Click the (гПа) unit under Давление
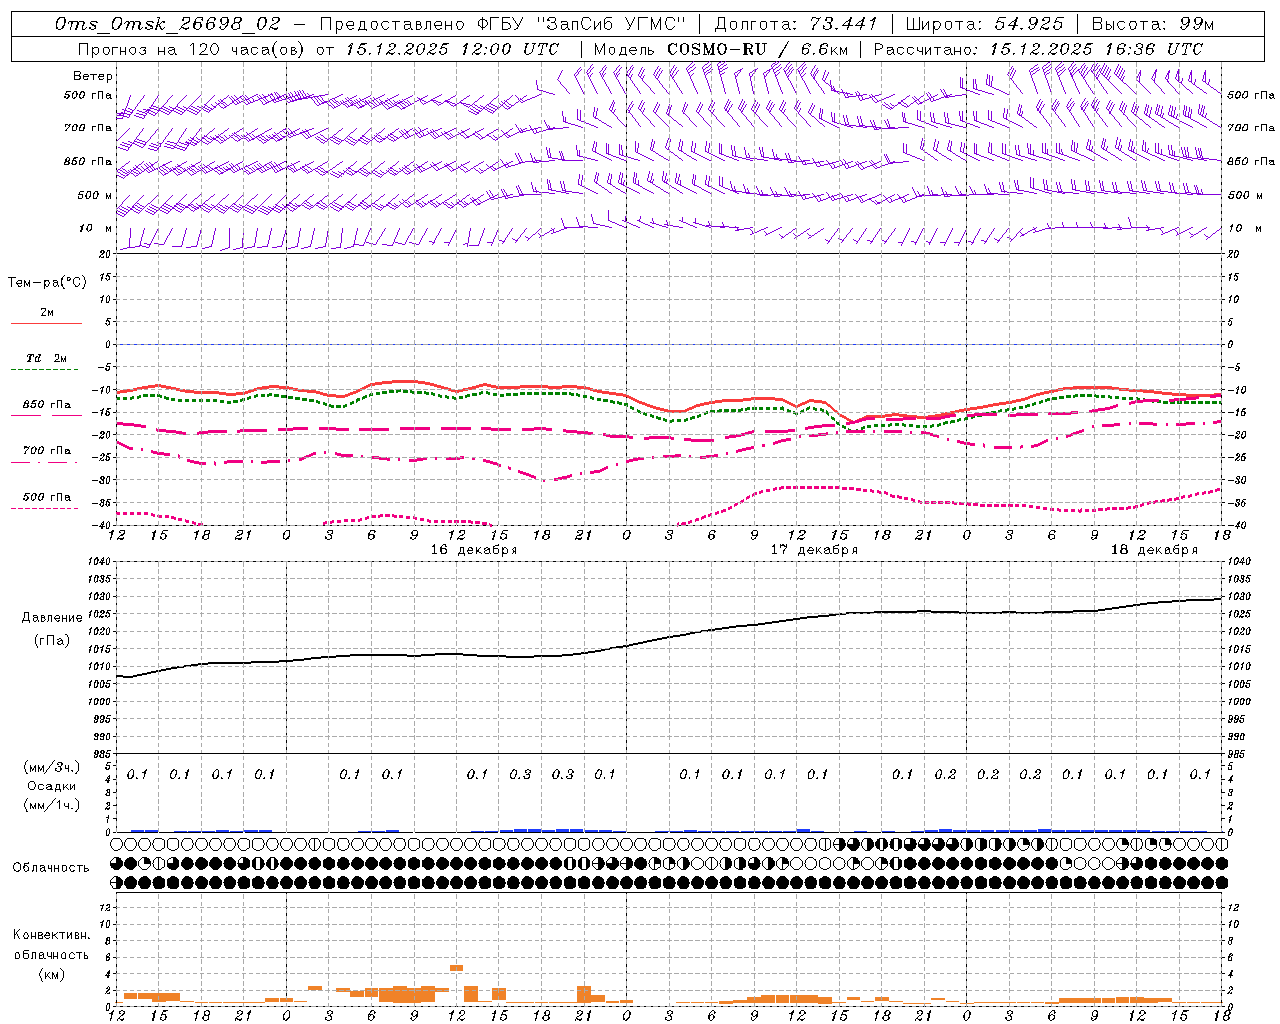The image size is (1280, 1024). 52,640
